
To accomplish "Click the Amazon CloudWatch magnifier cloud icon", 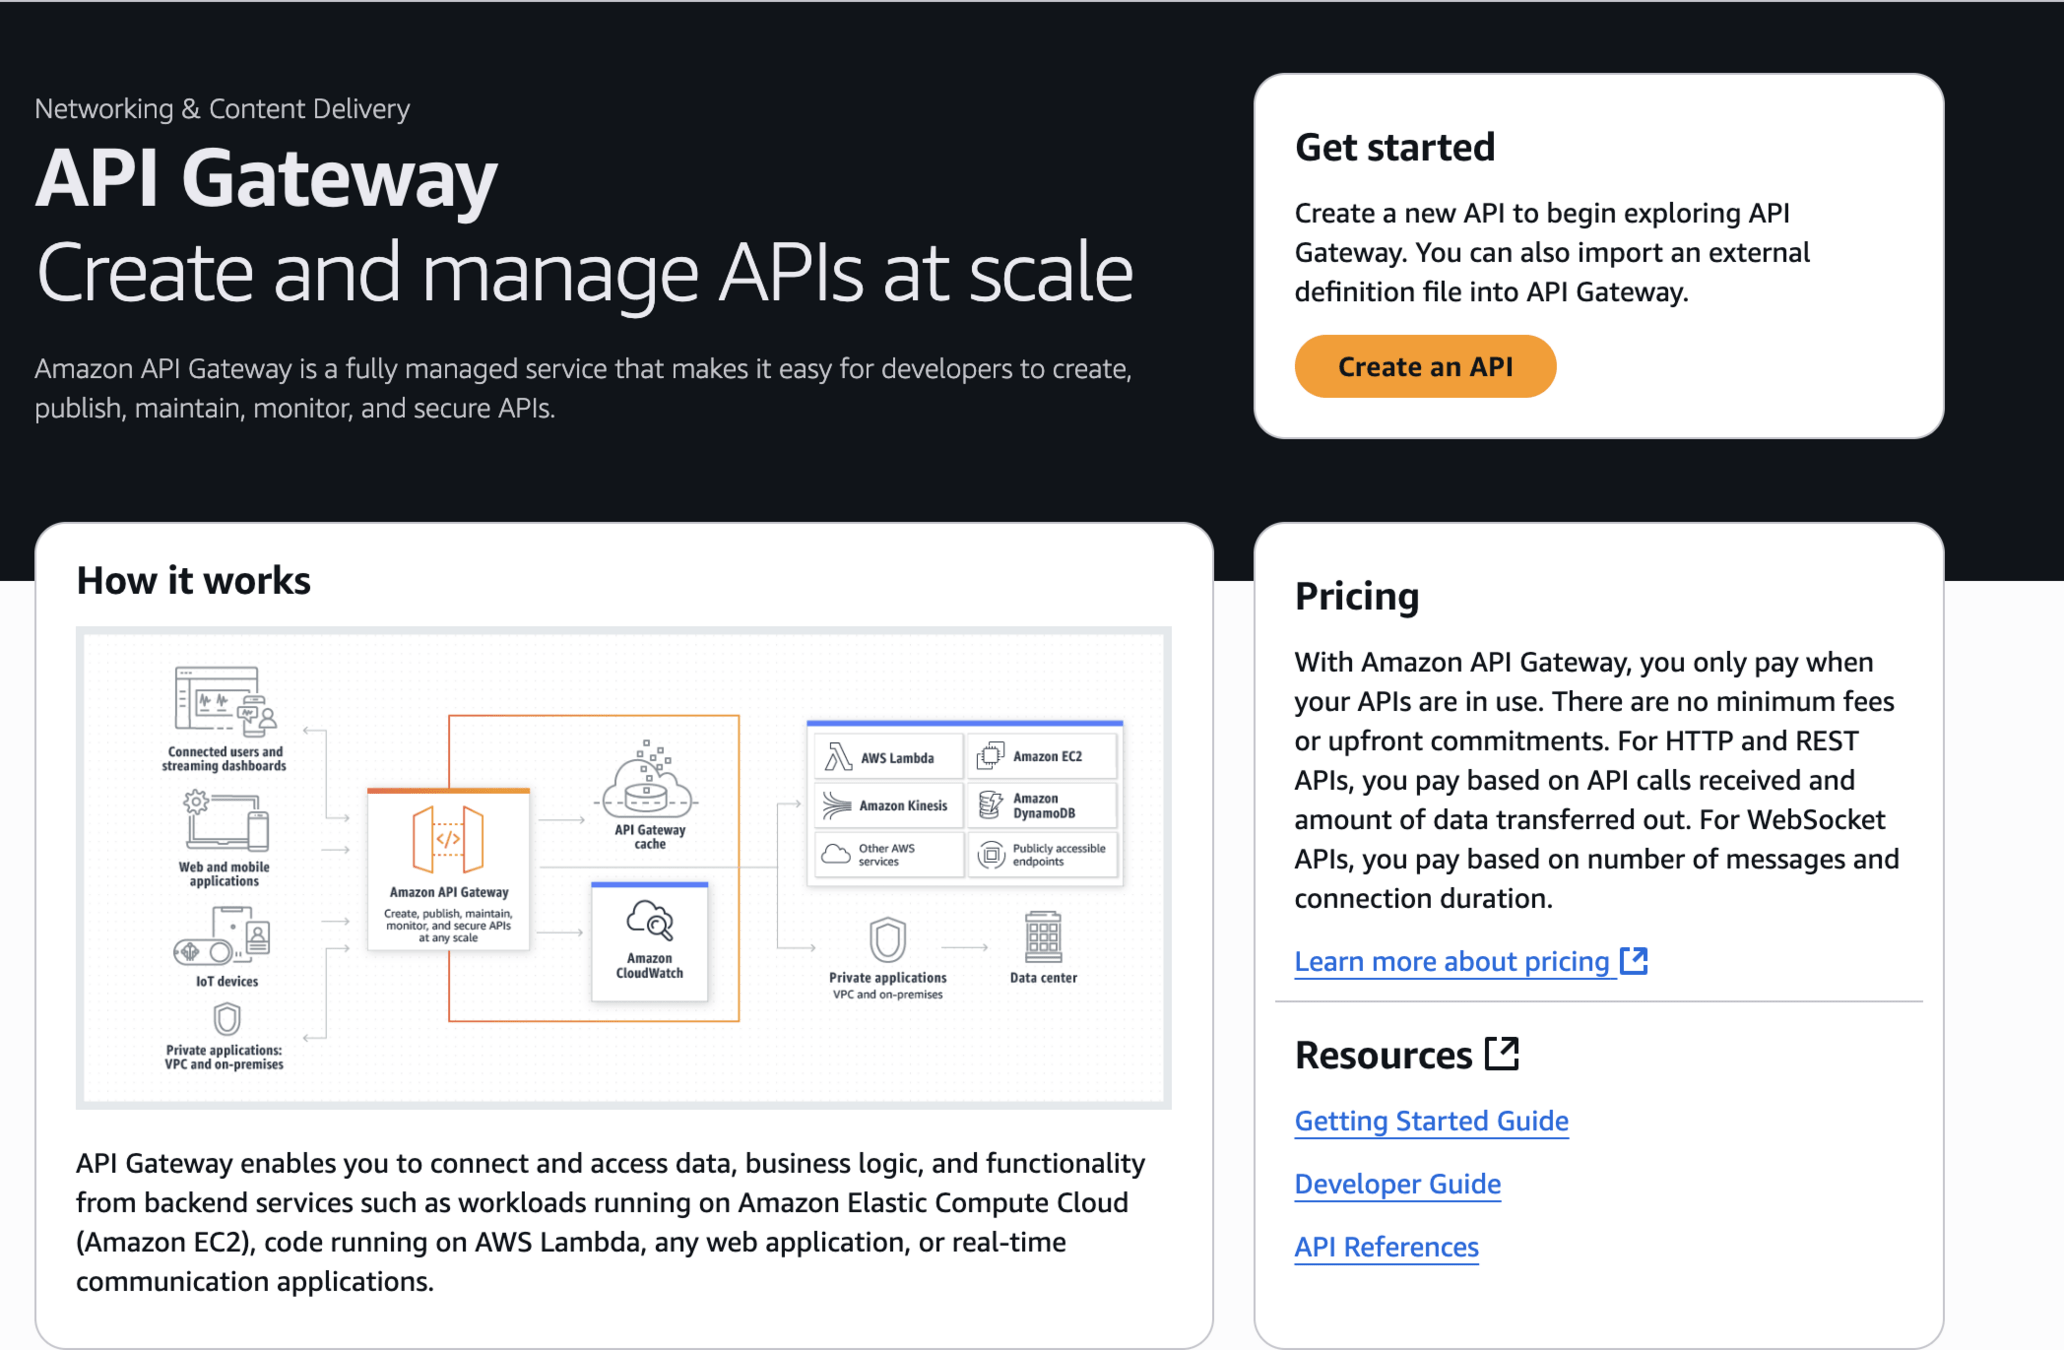I will coord(650,921).
